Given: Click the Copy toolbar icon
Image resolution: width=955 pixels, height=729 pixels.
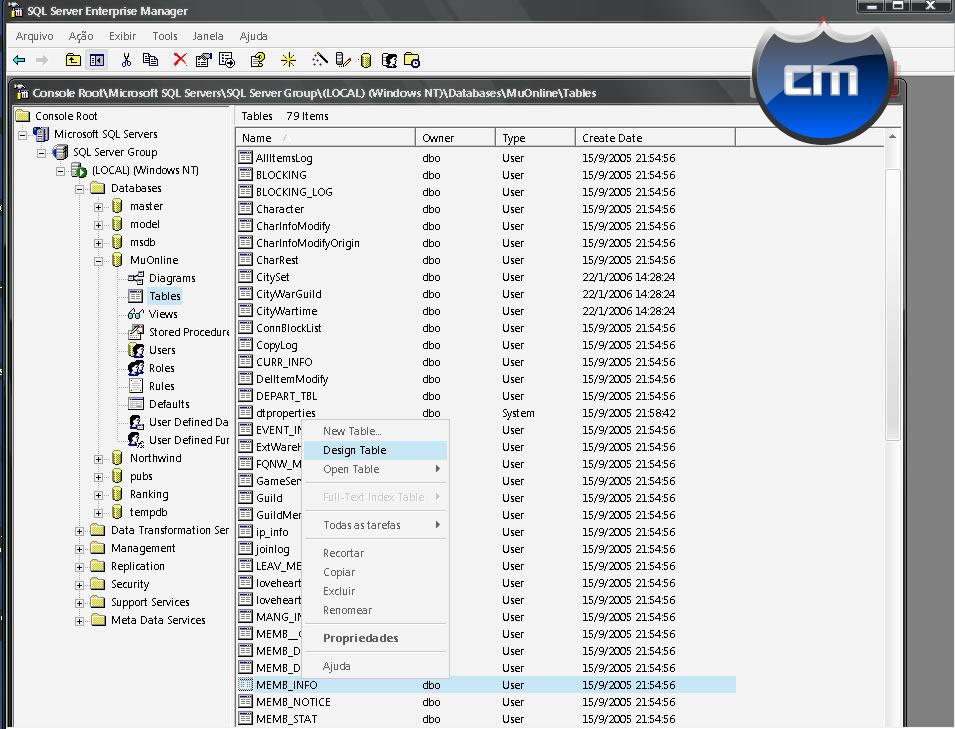Looking at the screenshot, I should [x=150, y=60].
